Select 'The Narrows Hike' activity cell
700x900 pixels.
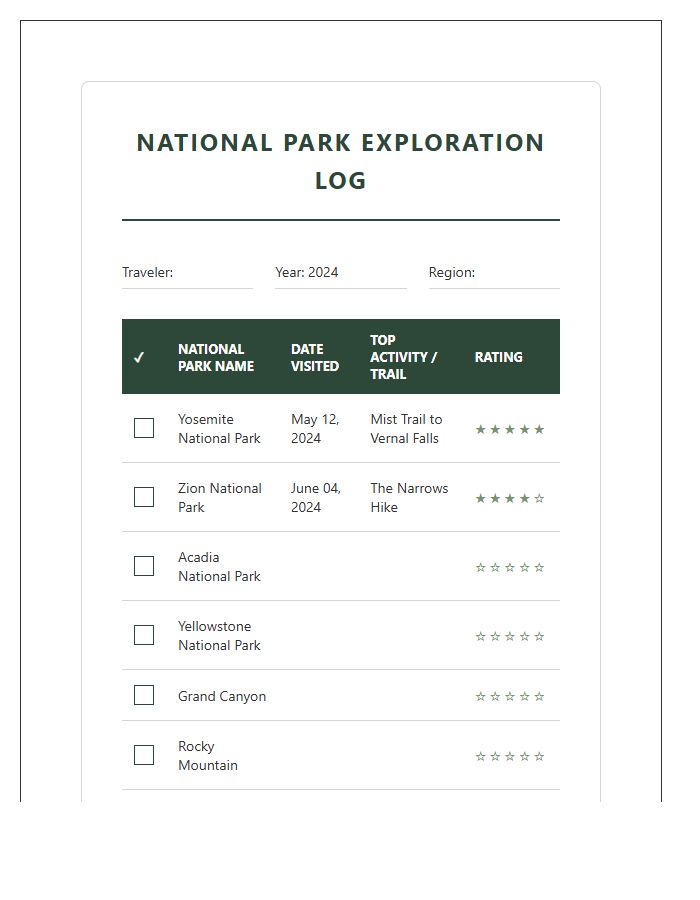tap(409, 498)
